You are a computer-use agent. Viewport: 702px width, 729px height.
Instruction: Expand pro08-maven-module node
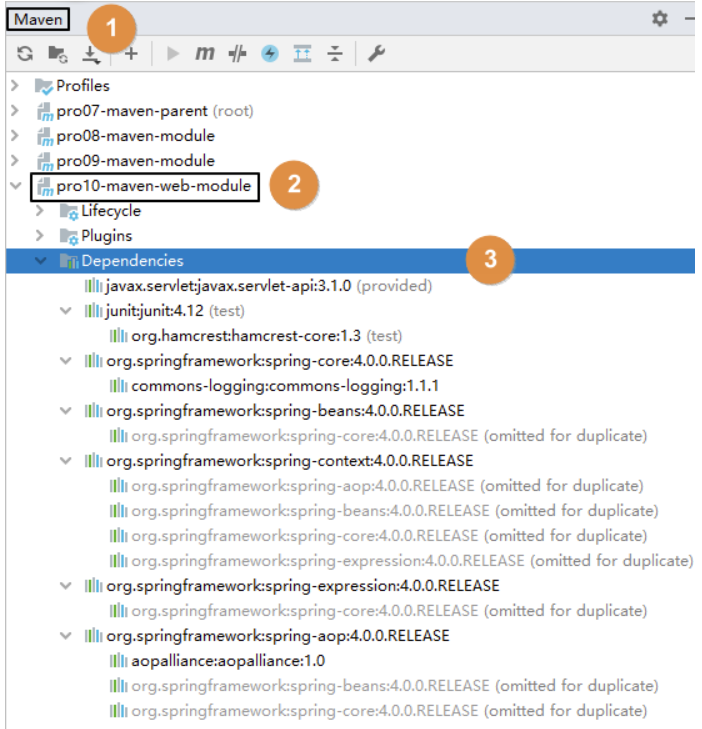(15, 136)
